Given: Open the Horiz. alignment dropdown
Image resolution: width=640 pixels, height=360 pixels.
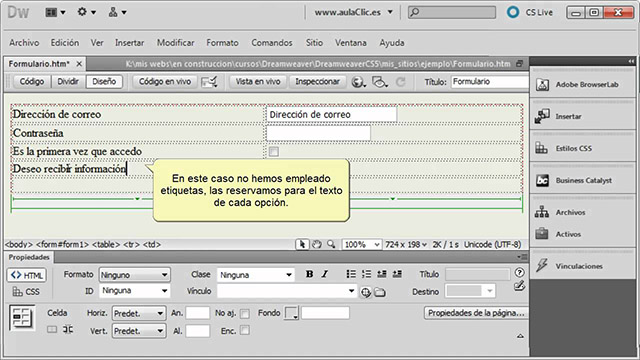Looking at the screenshot, I should 139,313.
